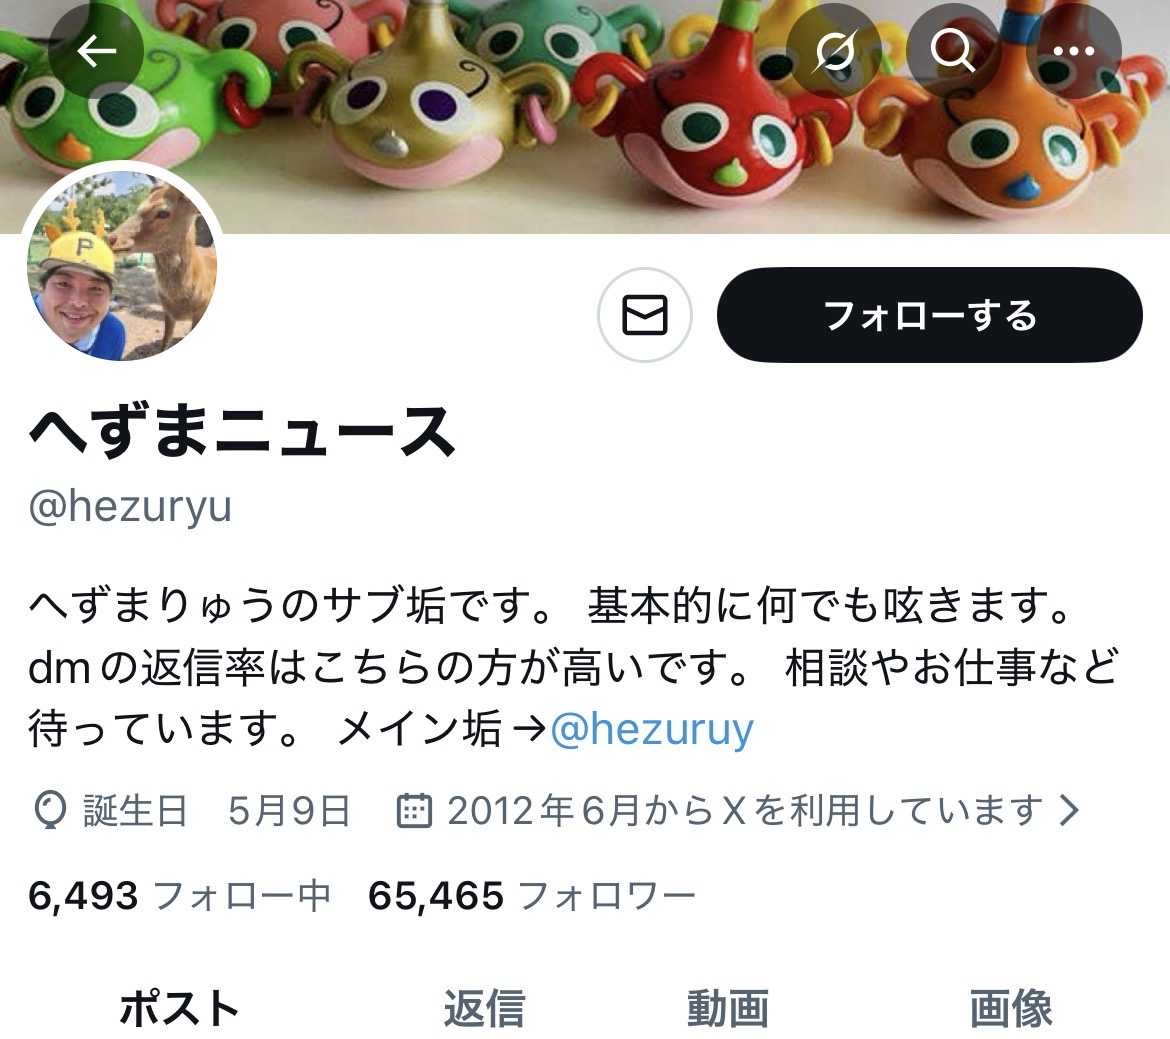This screenshot has width=1170, height=1039.
Task: View the 6,493 フォロー中 following list
Action: [179, 896]
